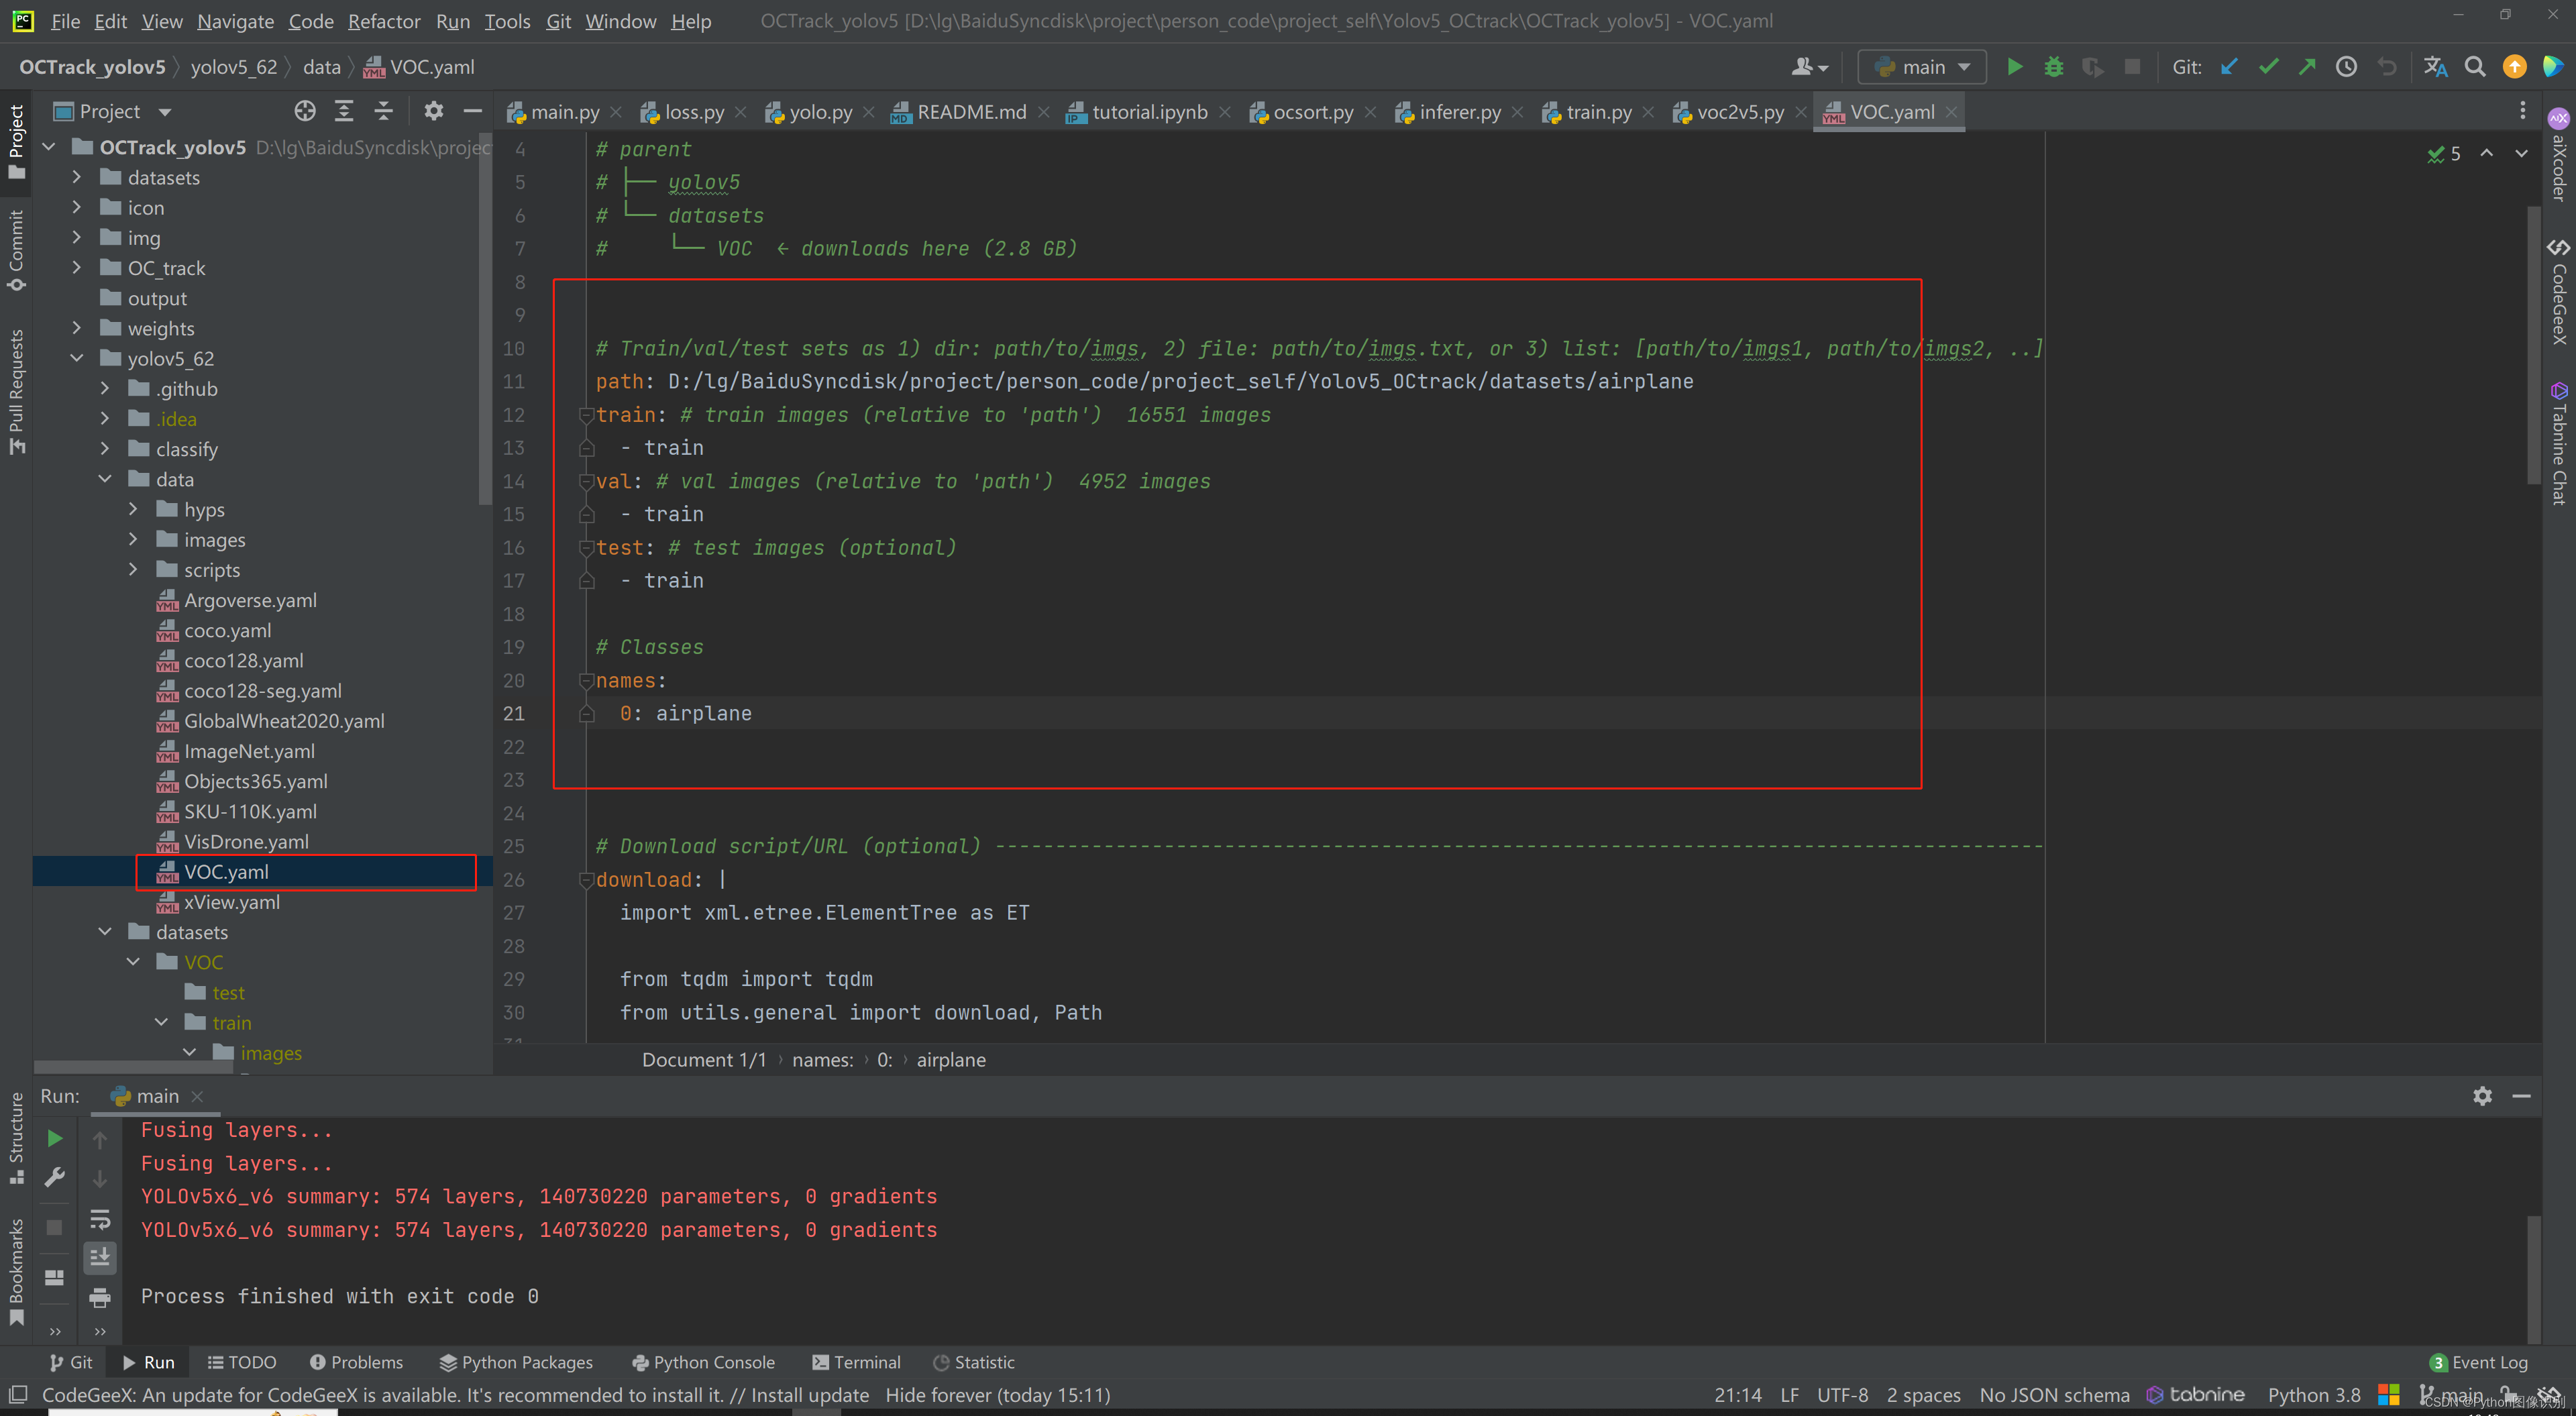Click the Run button to execute
The height and width of the screenshot is (1416, 2576).
pyautogui.click(x=2015, y=66)
